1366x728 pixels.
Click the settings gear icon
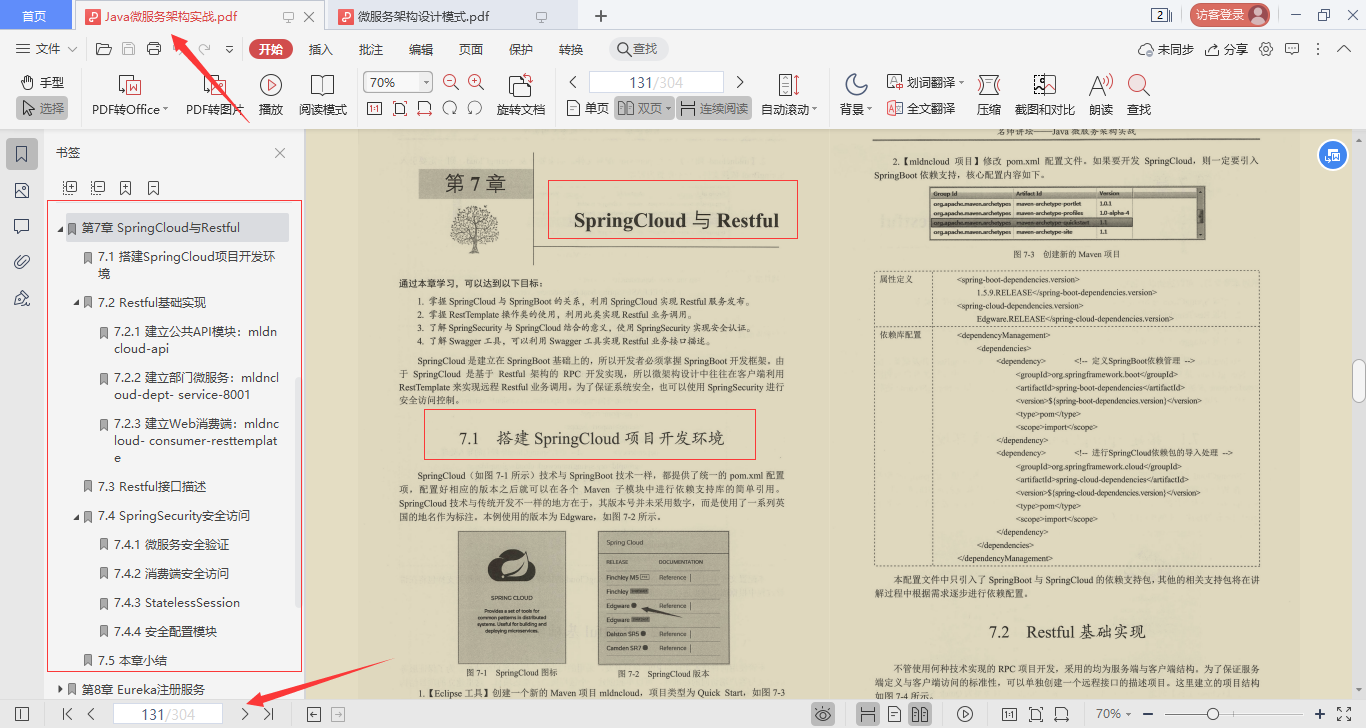(1266, 49)
